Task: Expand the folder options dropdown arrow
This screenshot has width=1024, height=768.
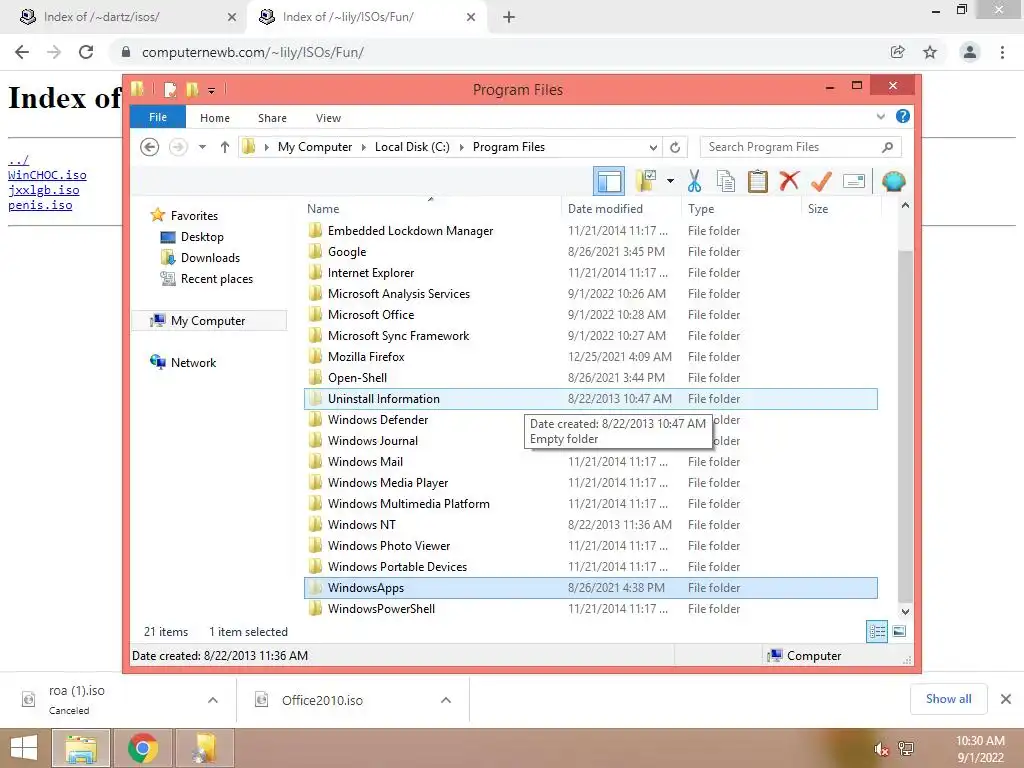Action: (x=670, y=181)
